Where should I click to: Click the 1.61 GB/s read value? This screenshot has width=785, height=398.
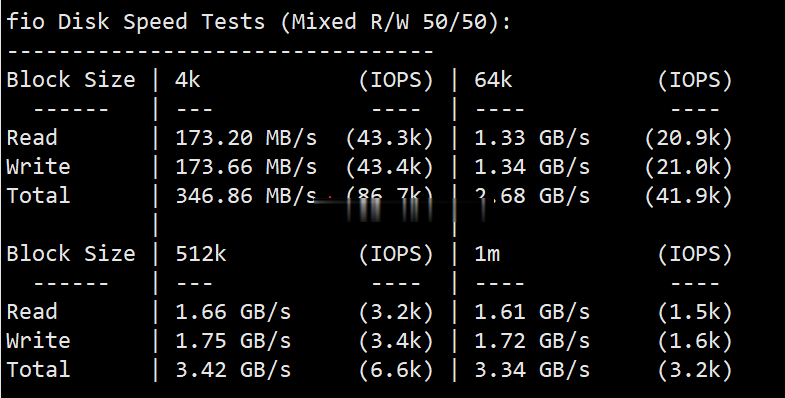tap(532, 312)
